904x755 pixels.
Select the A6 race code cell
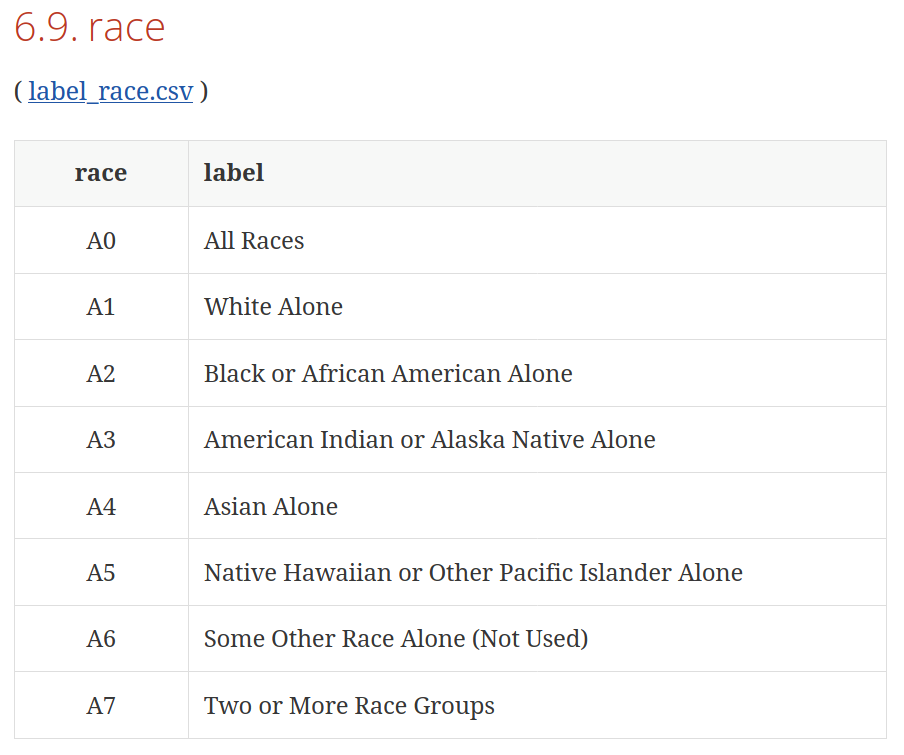pyautogui.click(x=101, y=638)
